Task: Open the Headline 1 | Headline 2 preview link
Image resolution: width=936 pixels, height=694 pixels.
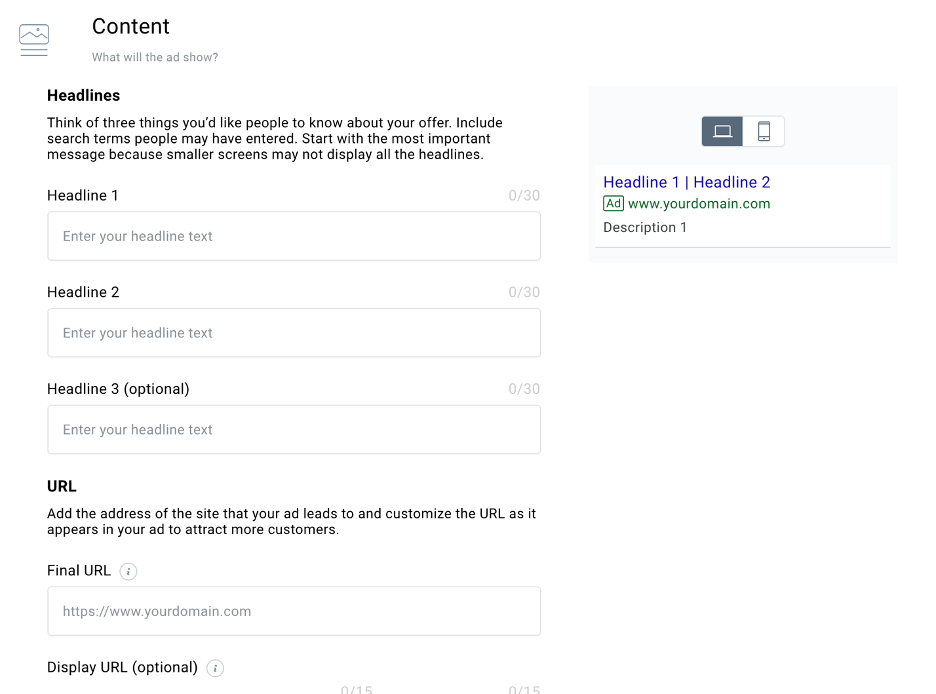Action: [x=686, y=182]
